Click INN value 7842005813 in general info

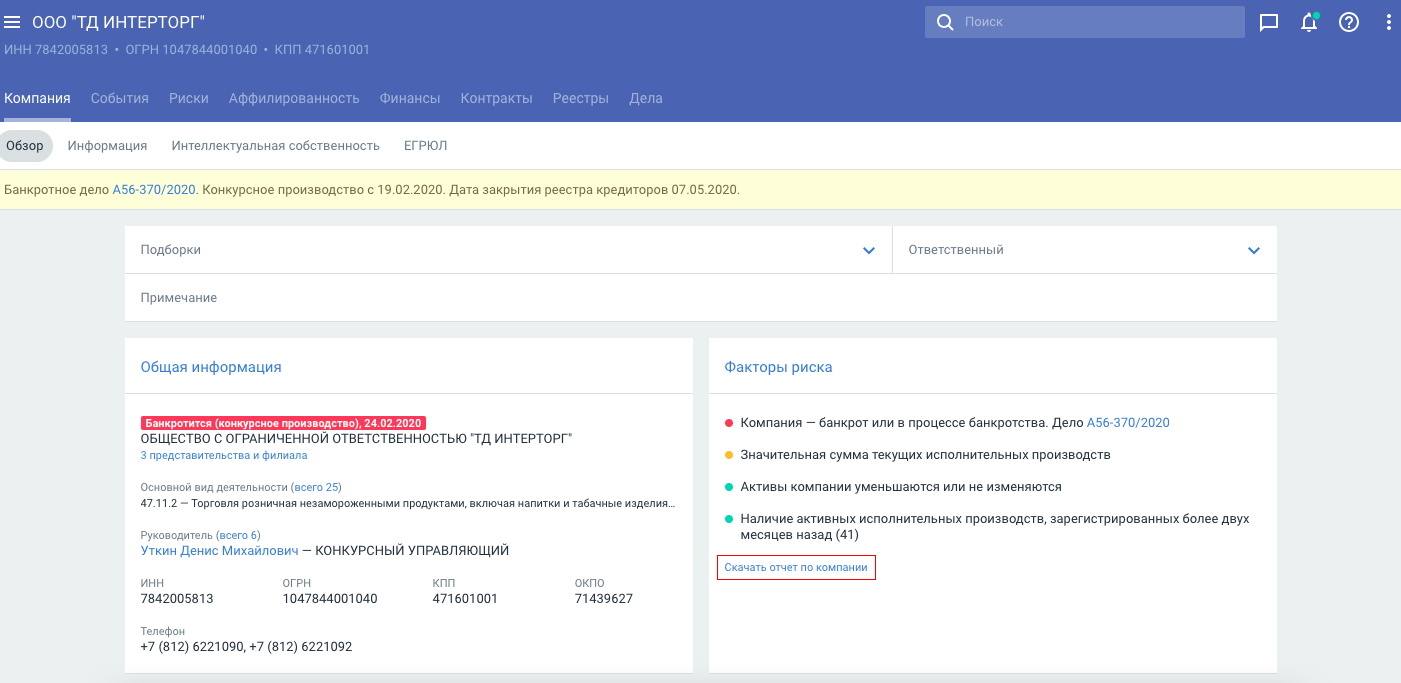177,599
